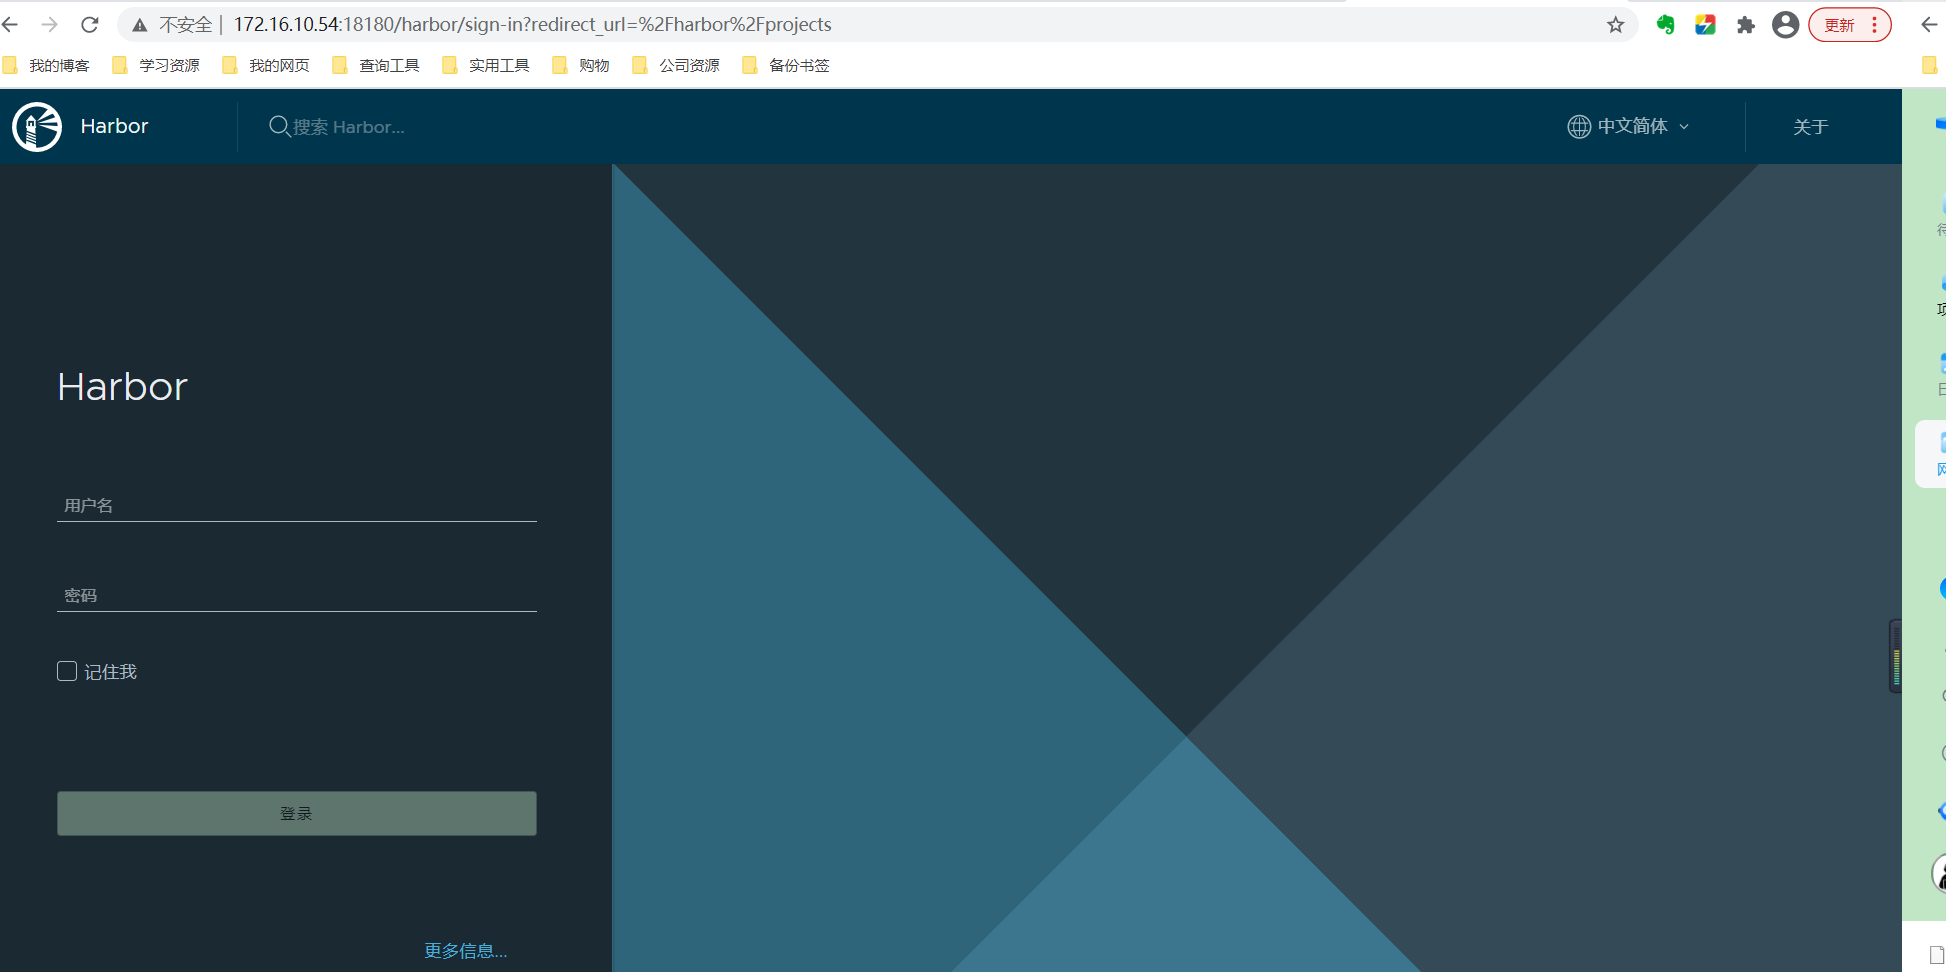Focus the 搜索 Harbor search field

pyautogui.click(x=349, y=127)
